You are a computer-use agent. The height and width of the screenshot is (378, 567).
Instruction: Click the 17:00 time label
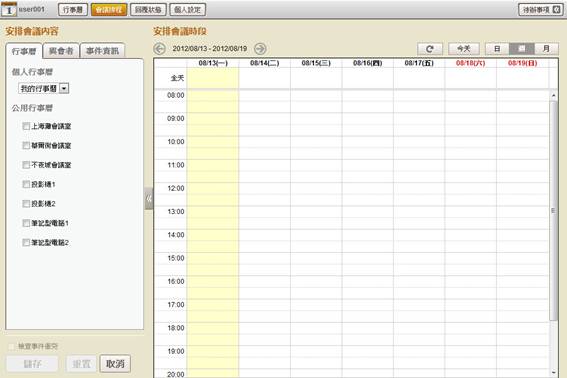176,305
